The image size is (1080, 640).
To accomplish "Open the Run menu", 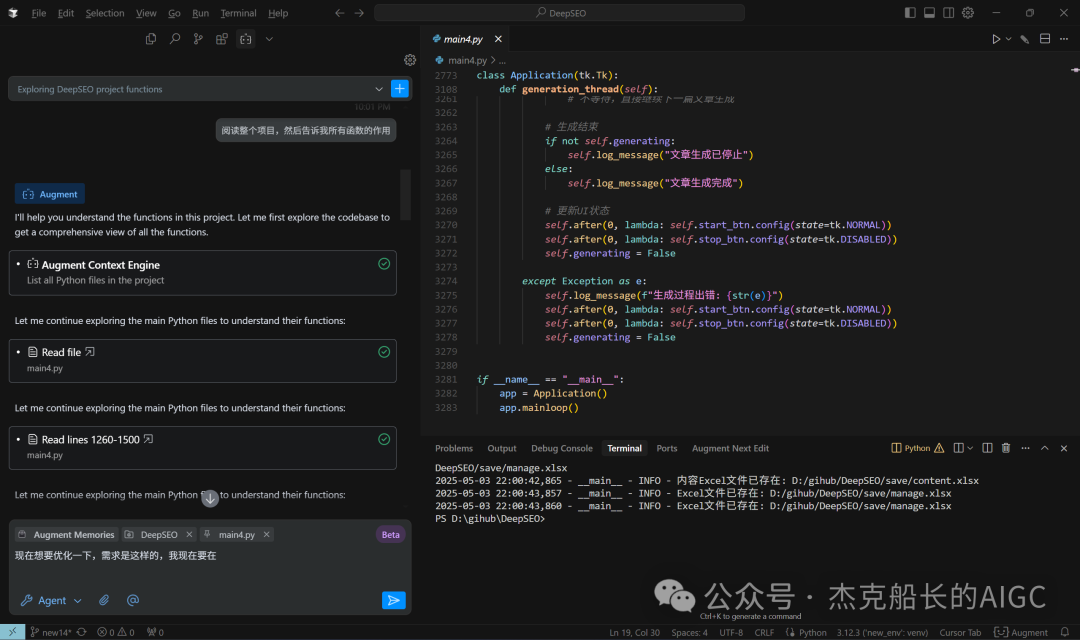I will (x=200, y=13).
